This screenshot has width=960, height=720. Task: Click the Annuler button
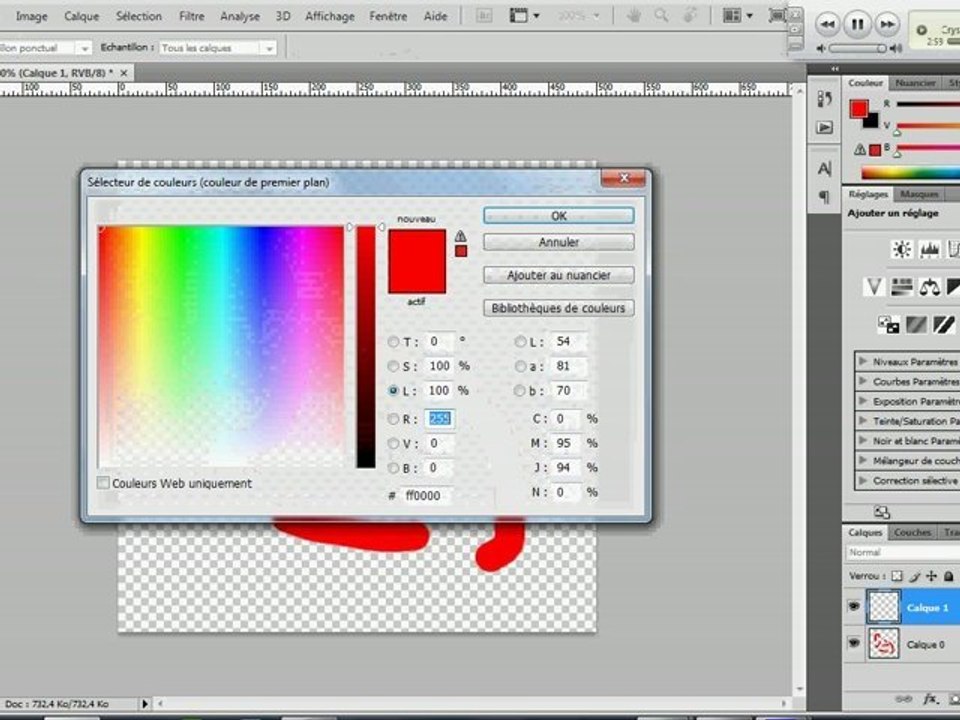point(558,242)
